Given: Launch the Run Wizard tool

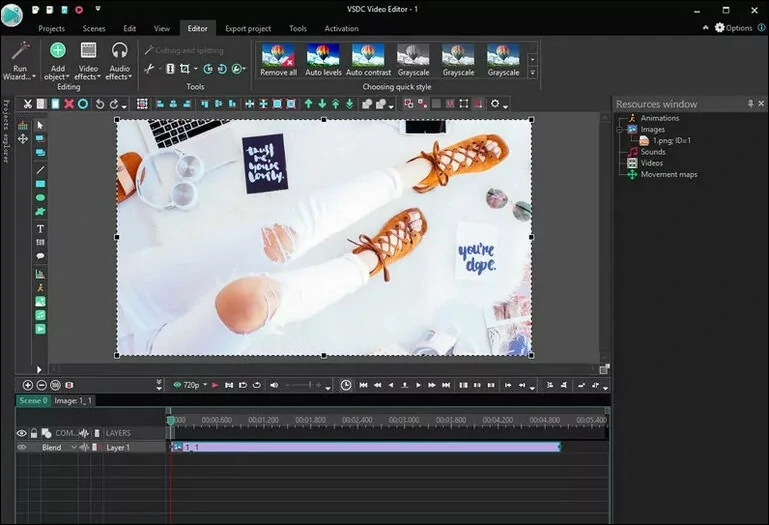Looking at the screenshot, I should pos(20,61).
